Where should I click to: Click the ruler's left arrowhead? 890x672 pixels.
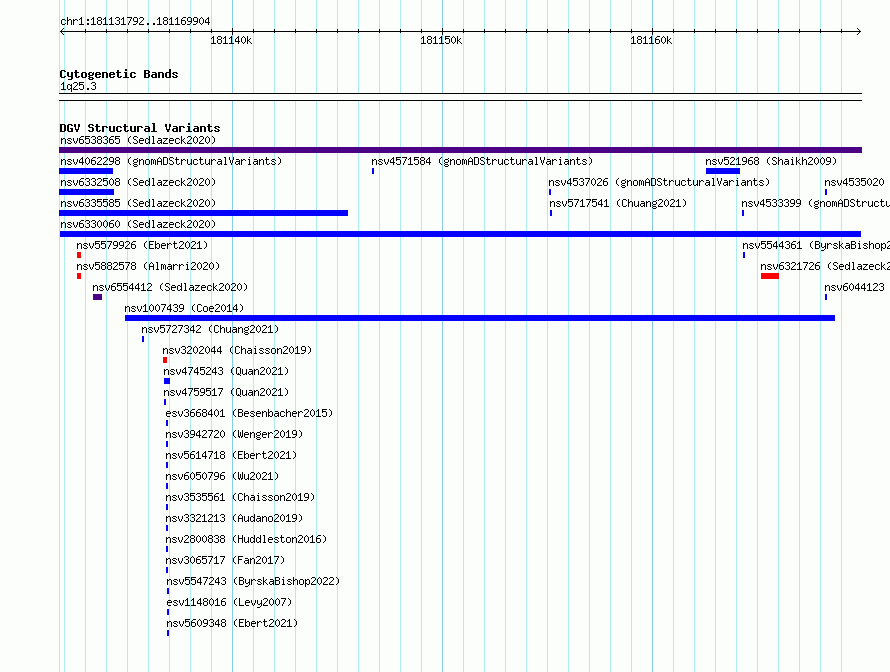tap(62, 31)
